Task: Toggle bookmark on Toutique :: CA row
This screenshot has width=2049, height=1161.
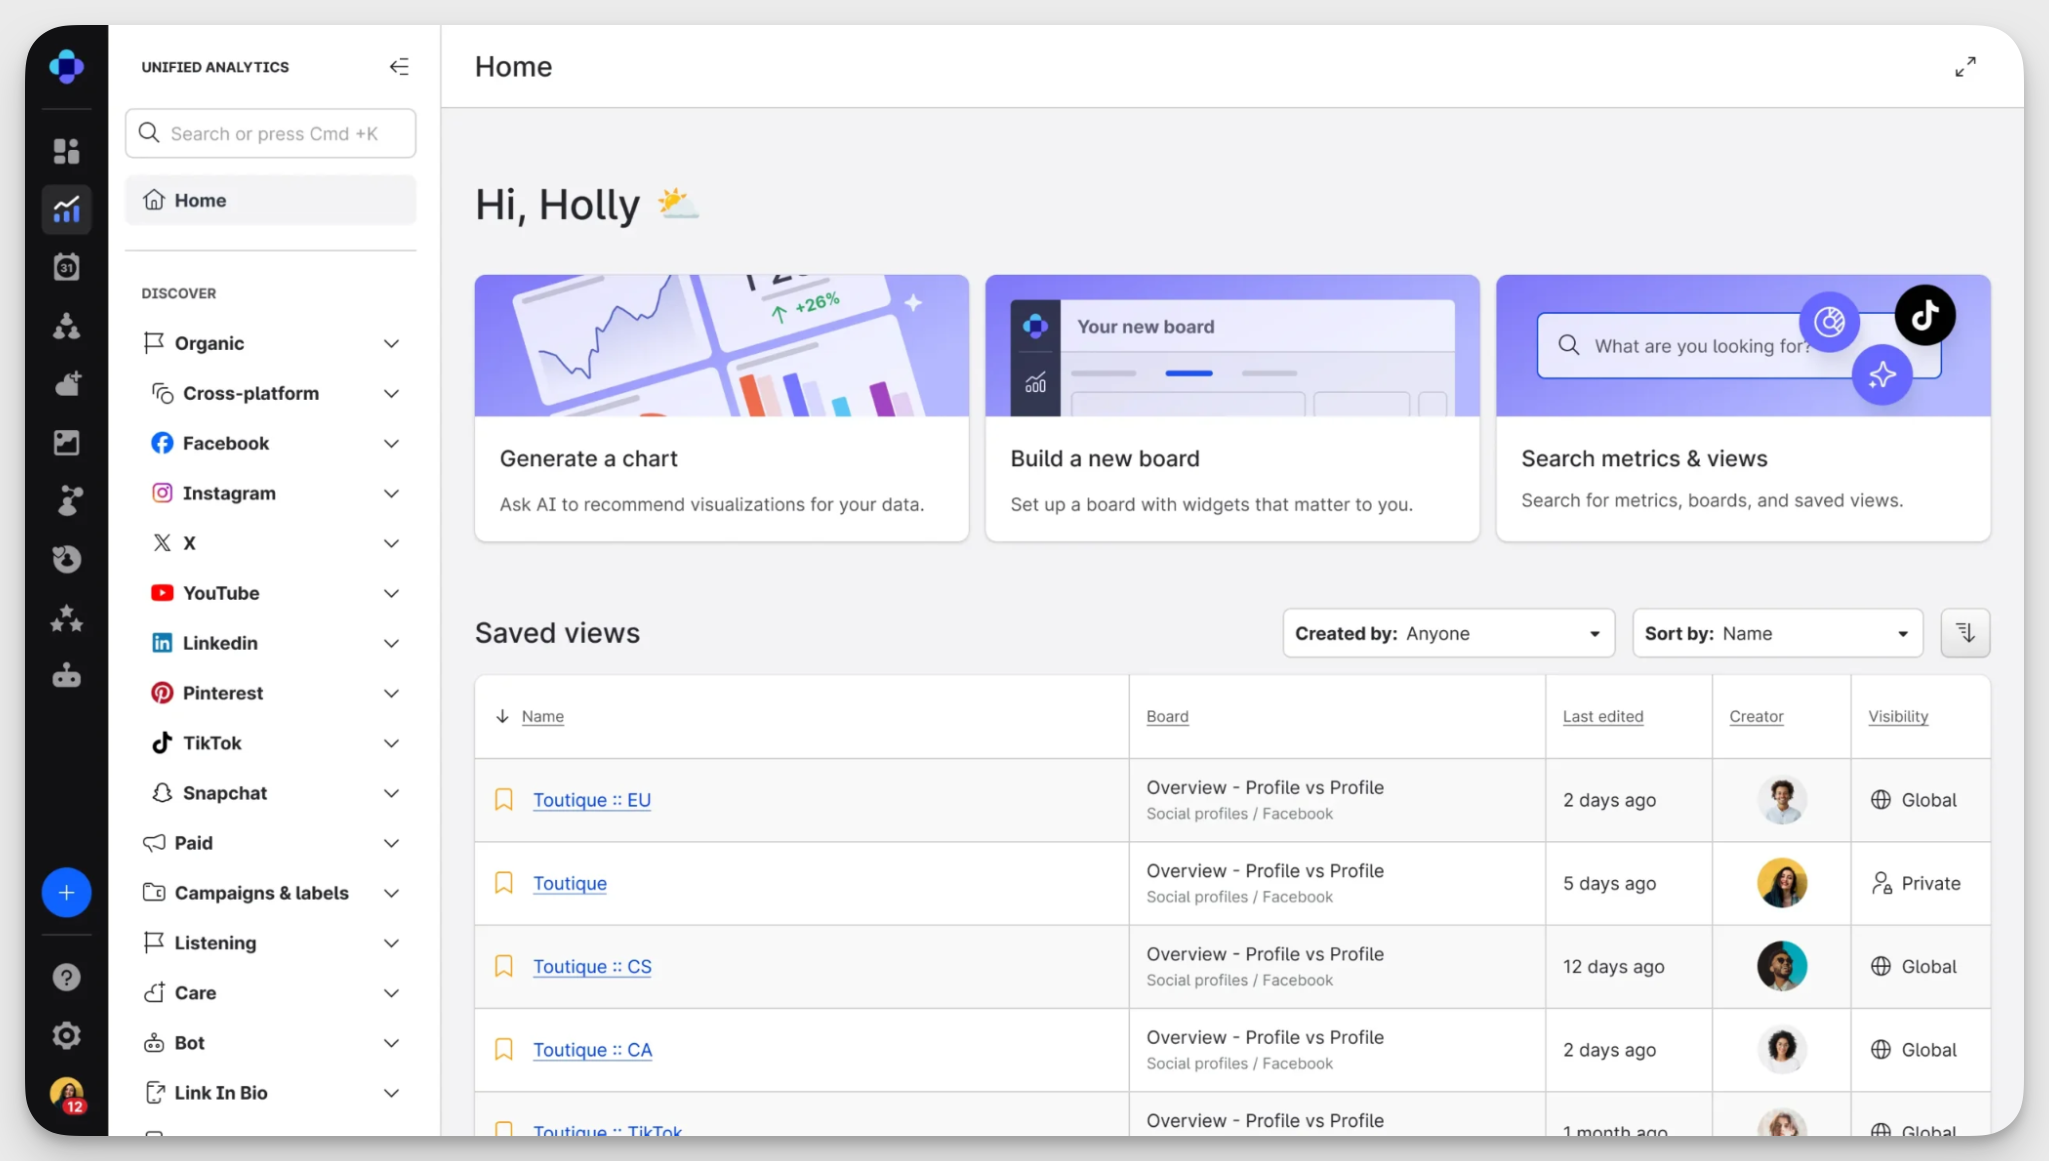Action: click(x=504, y=1050)
